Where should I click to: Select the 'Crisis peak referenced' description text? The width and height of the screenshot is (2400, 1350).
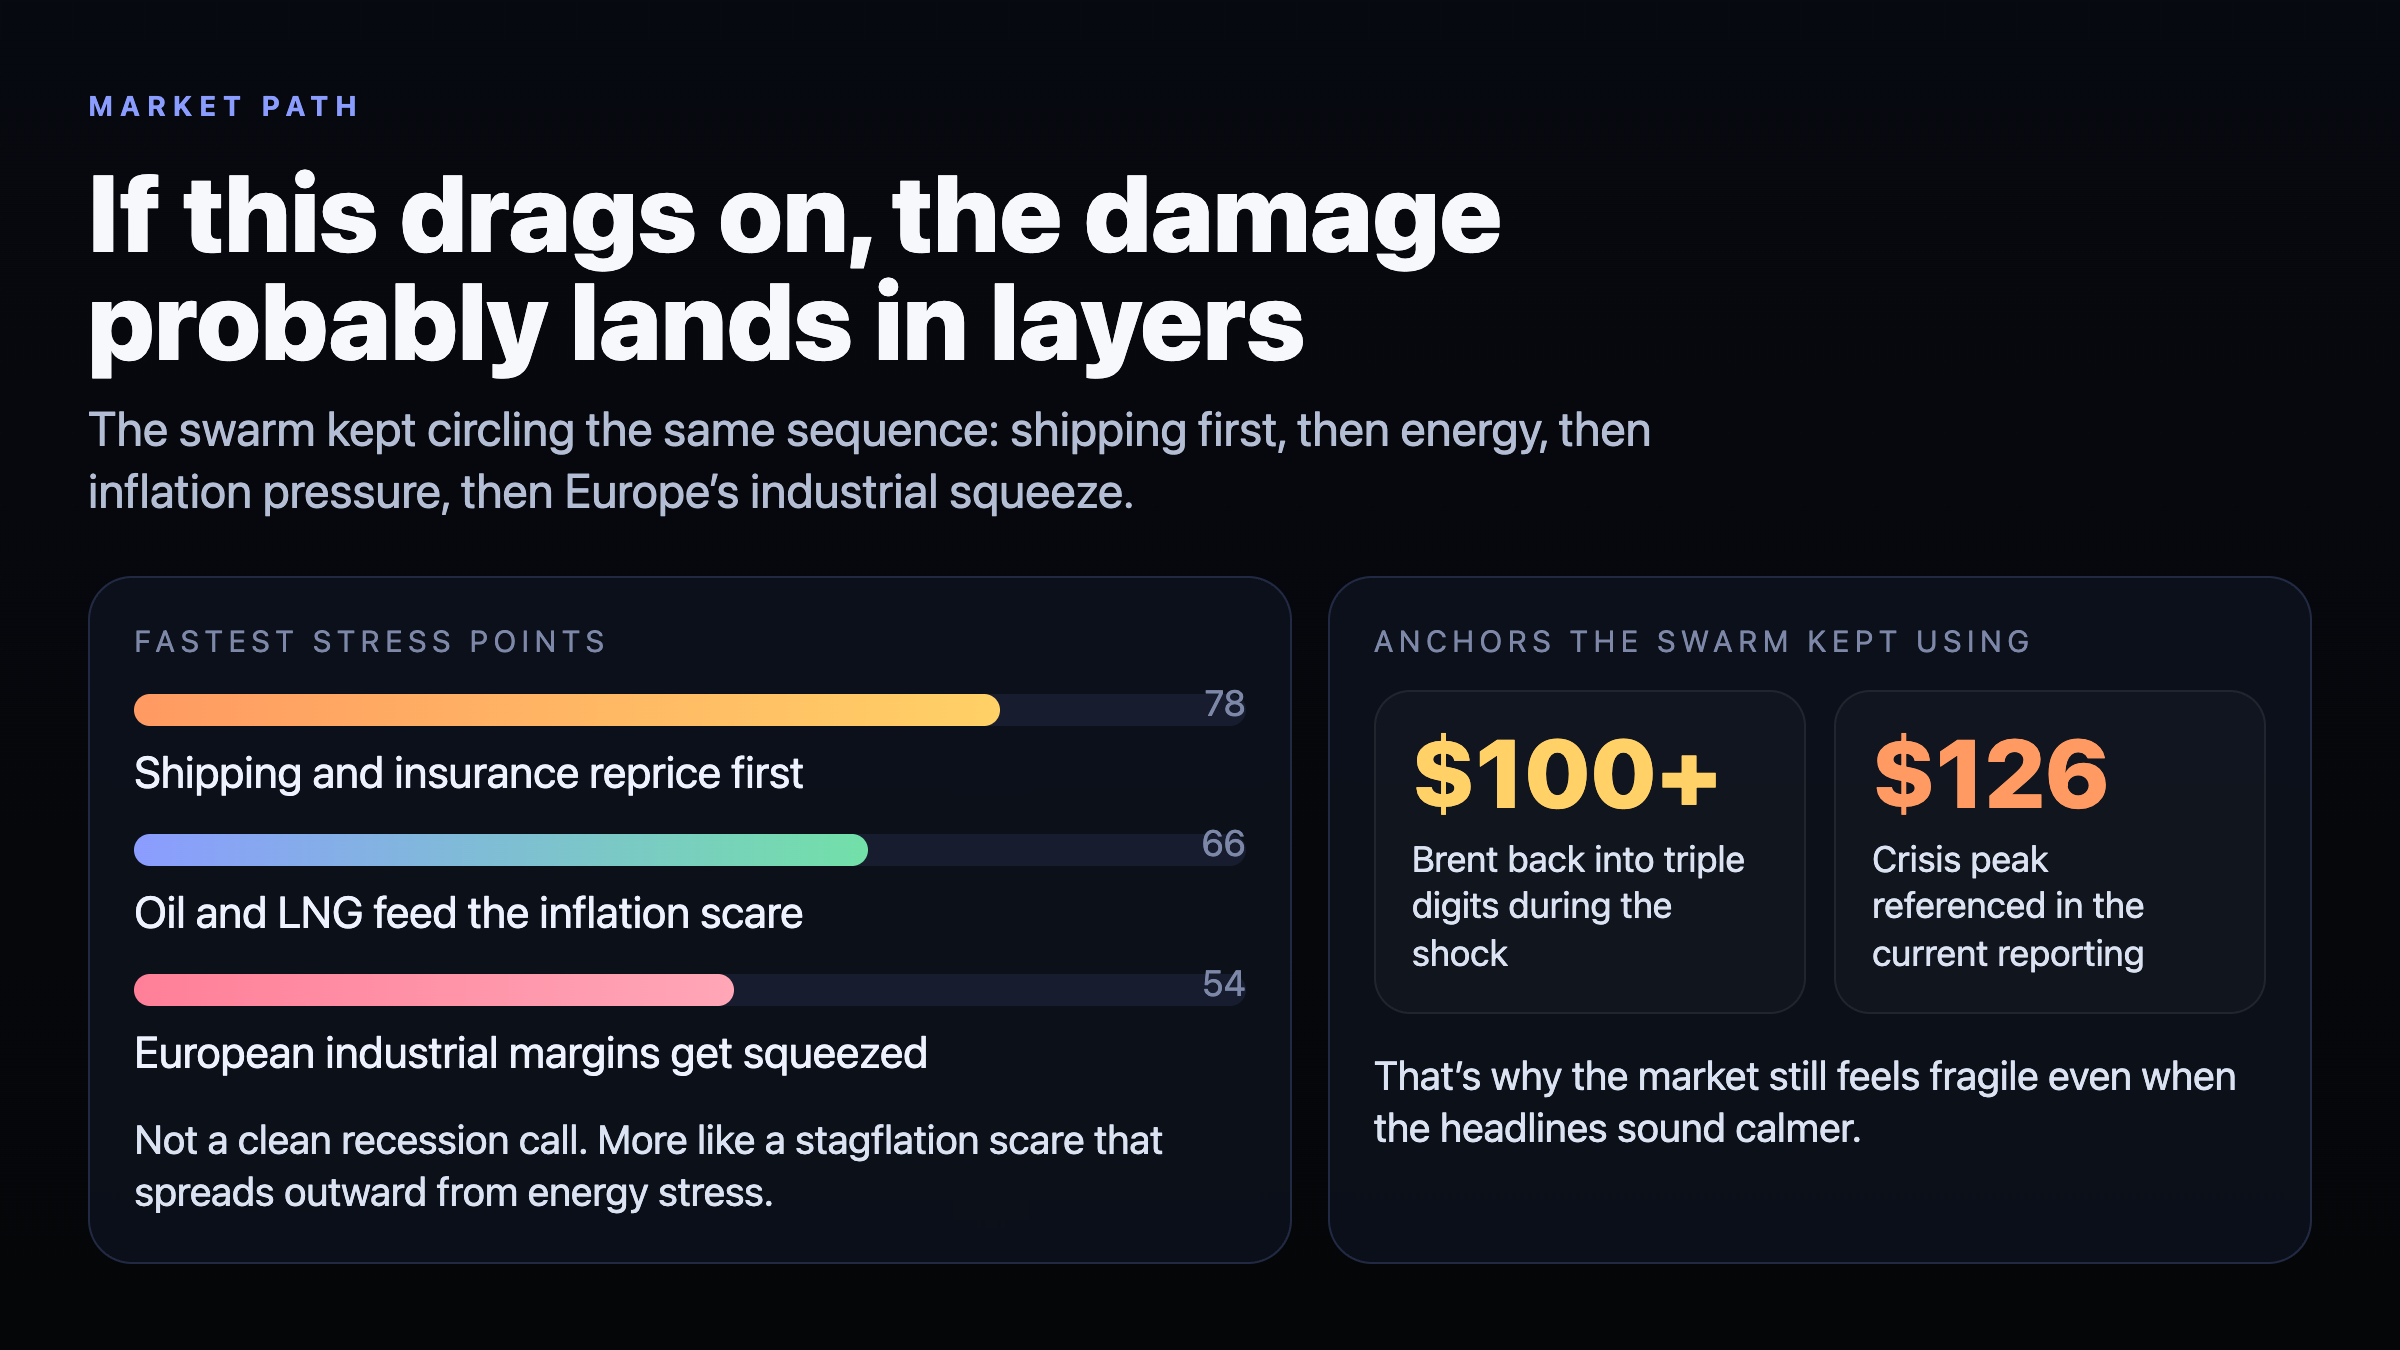2007,906
